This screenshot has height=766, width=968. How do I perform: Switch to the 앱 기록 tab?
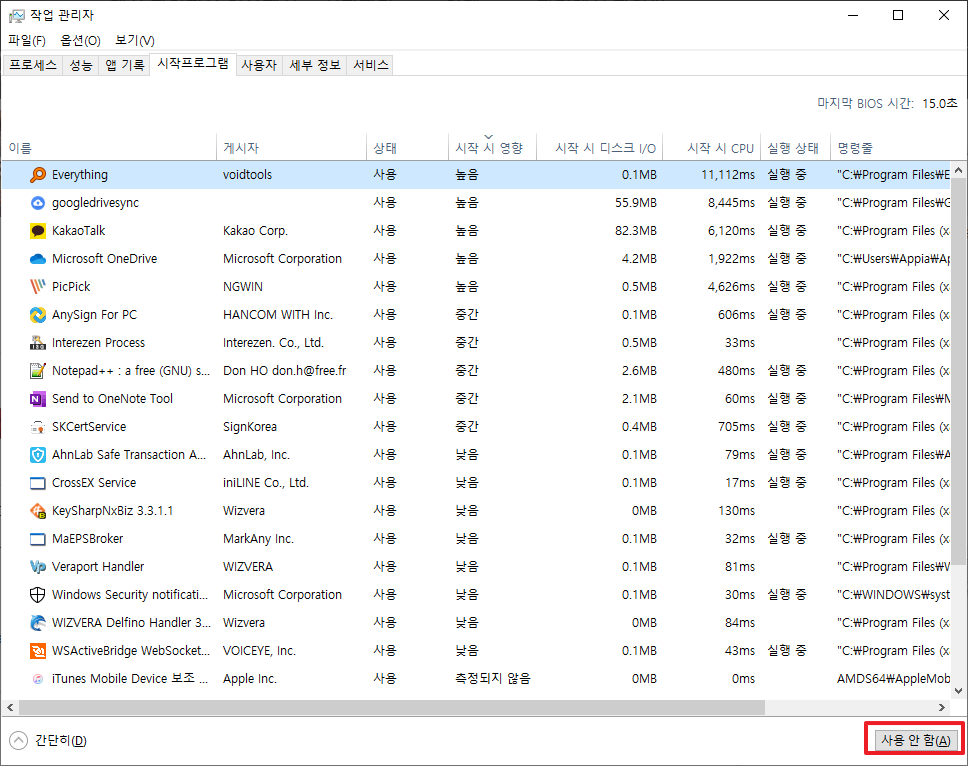coord(124,65)
